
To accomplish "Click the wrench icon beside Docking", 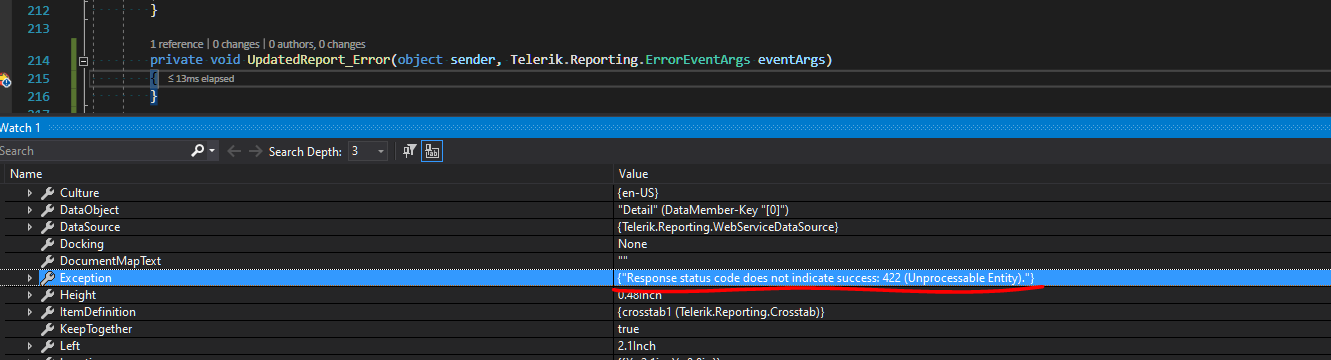I will click(x=47, y=244).
